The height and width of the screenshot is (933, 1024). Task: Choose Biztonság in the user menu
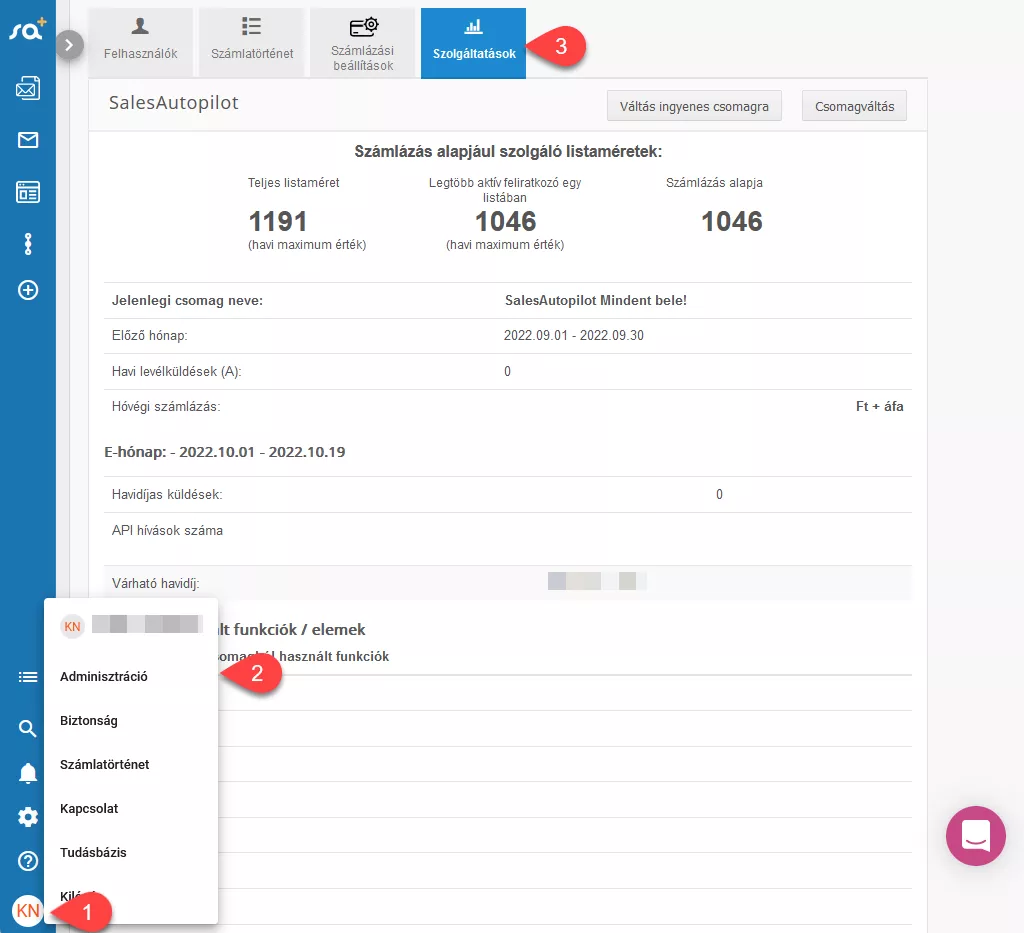tap(89, 721)
